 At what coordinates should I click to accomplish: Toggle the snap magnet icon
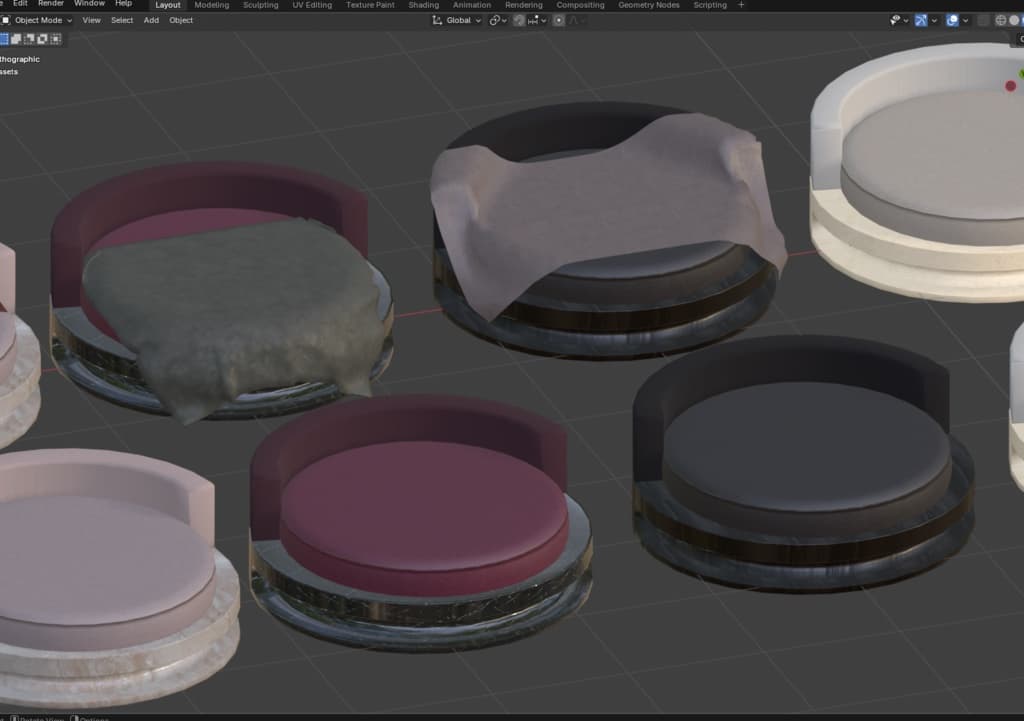pos(520,20)
